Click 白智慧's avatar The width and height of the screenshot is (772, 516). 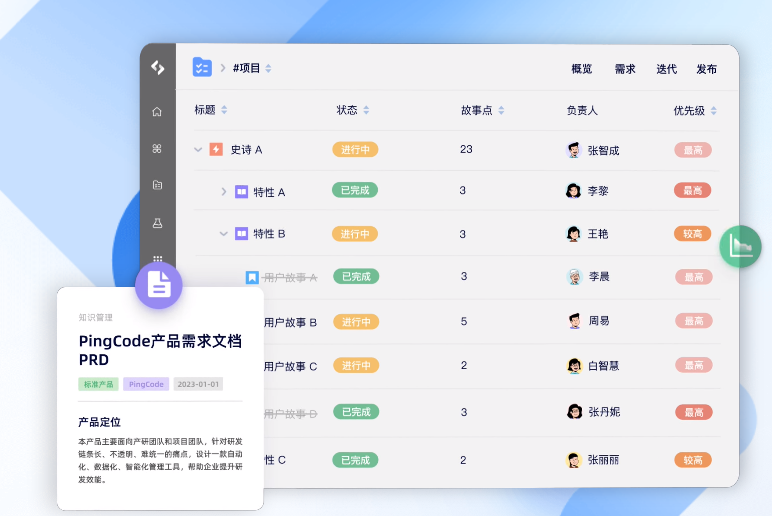[x=575, y=365]
